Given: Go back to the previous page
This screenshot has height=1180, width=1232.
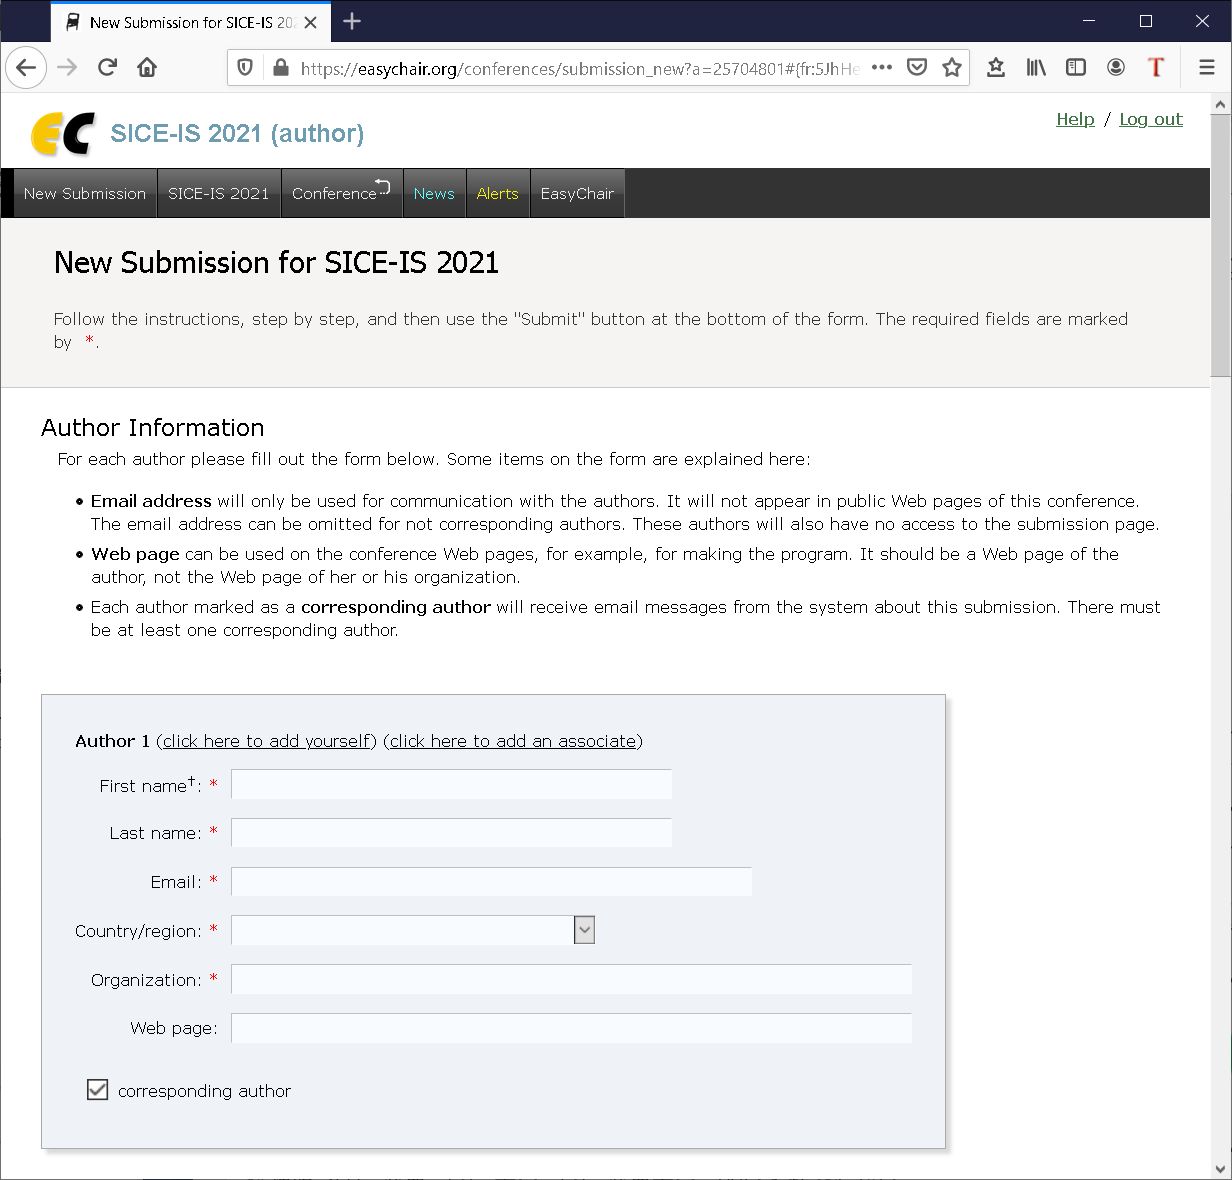Looking at the screenshot, I should tap(27, 68).
